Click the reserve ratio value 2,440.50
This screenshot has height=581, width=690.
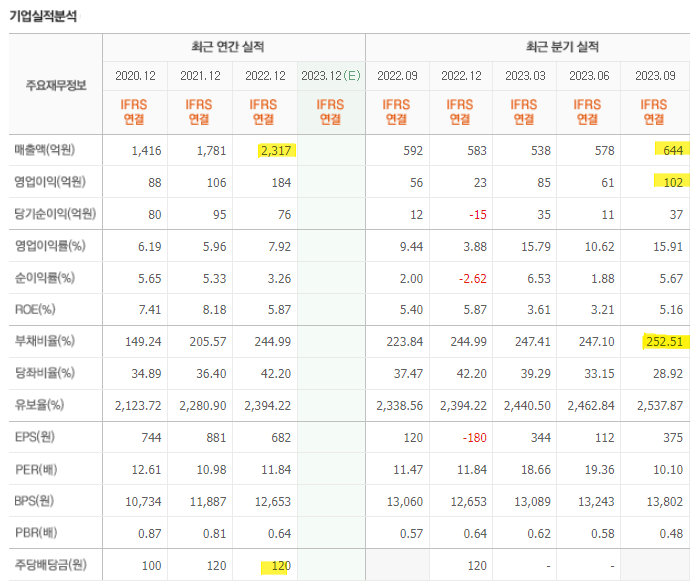point(527,406)
